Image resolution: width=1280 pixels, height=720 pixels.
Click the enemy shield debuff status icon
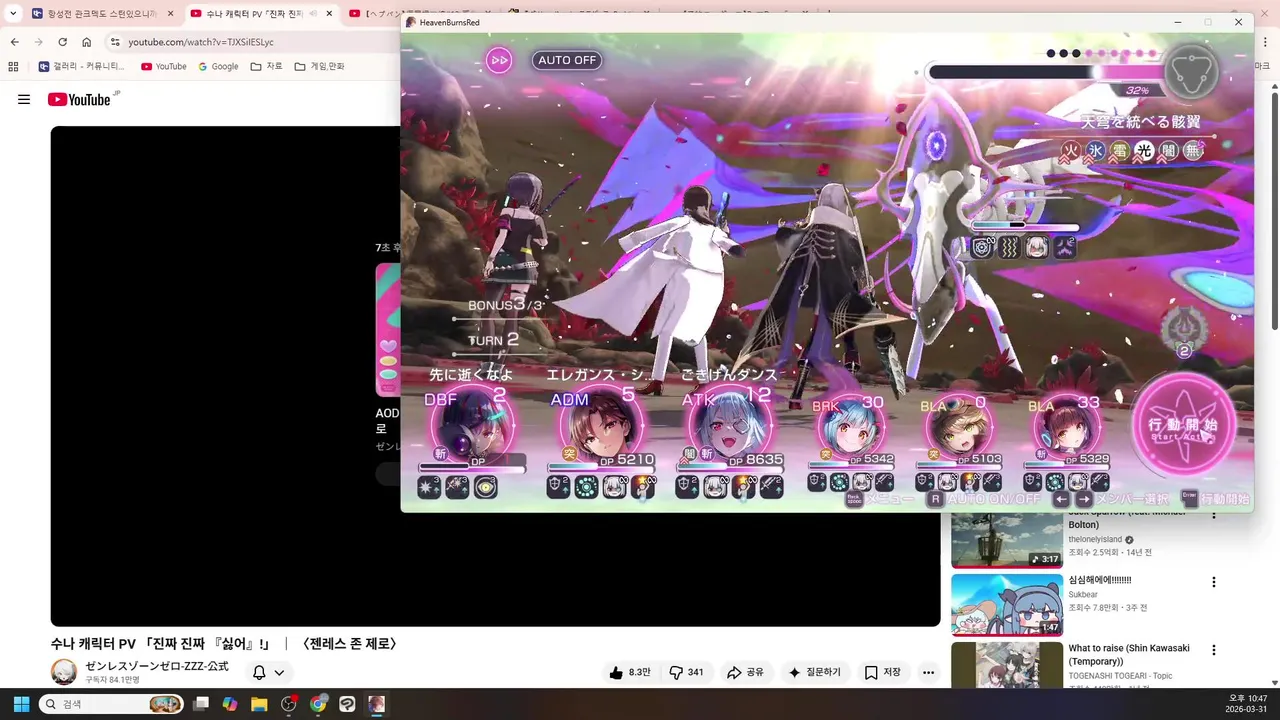click(983, 247)
